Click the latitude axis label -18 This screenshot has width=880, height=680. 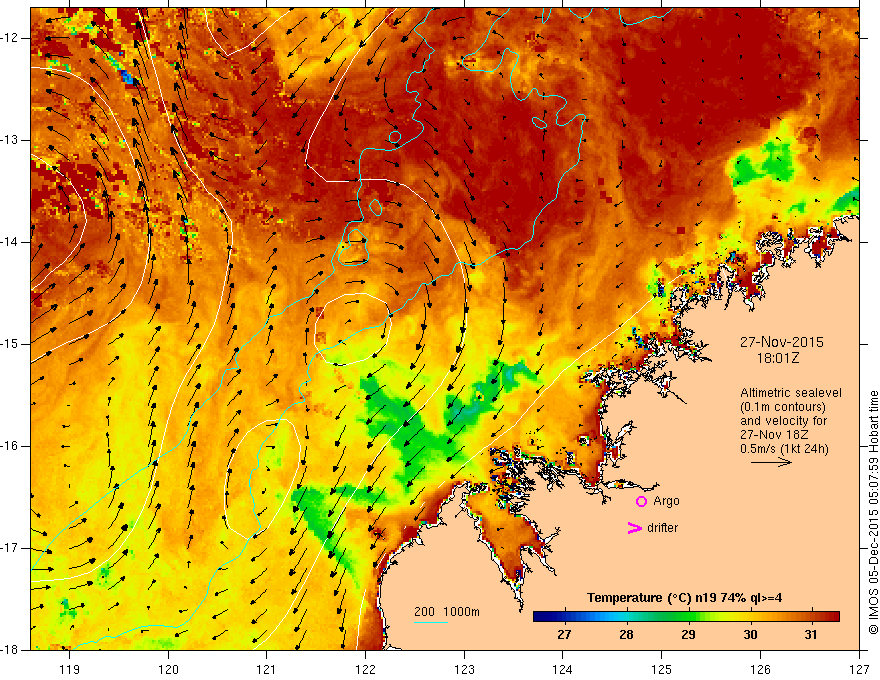(10, 650)
